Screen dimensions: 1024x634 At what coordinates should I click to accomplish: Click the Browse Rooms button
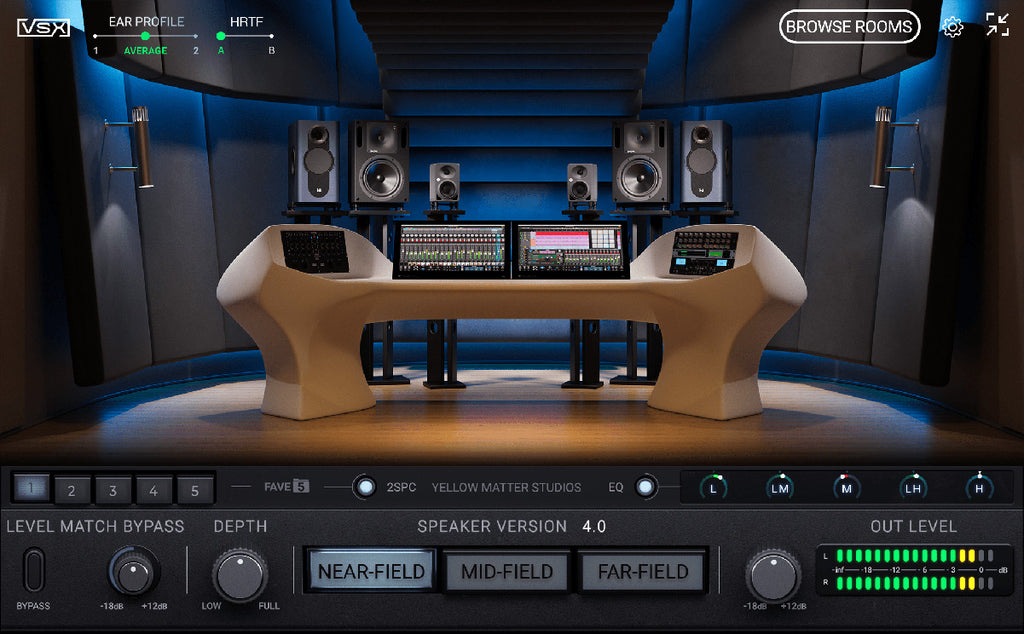[x=849, y=27]
